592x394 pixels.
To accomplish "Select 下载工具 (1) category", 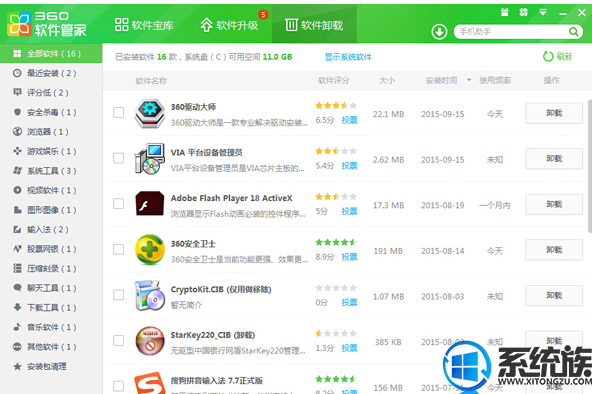I will pyautogui.click(x=51, y=308).
